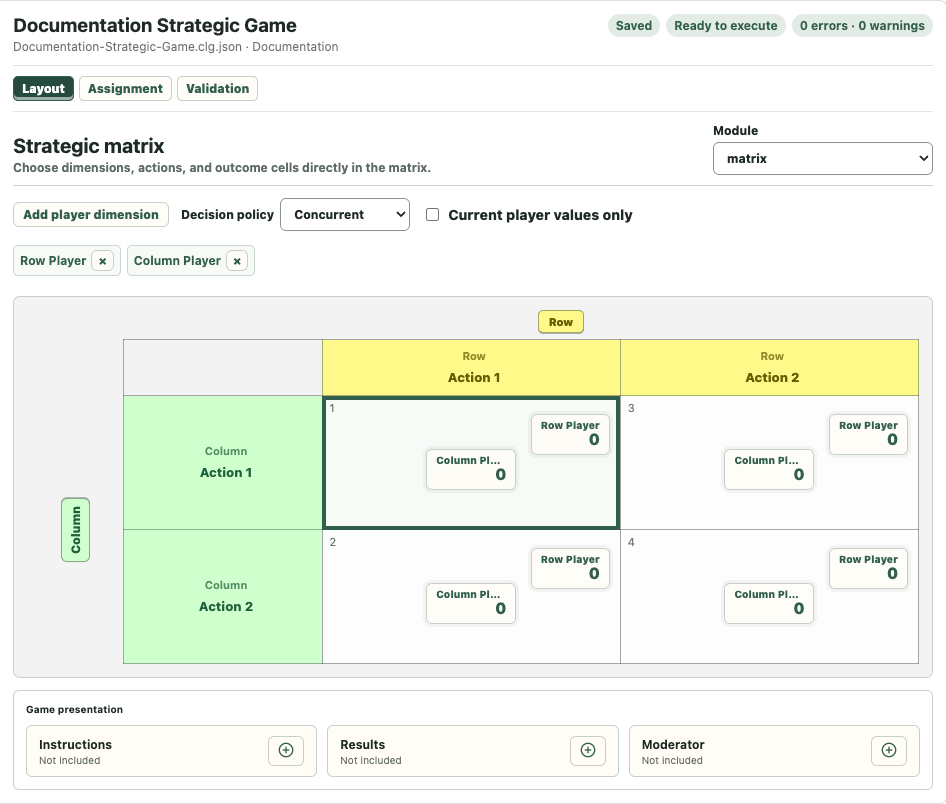Add Results with its plus icon

coord(588,750)
